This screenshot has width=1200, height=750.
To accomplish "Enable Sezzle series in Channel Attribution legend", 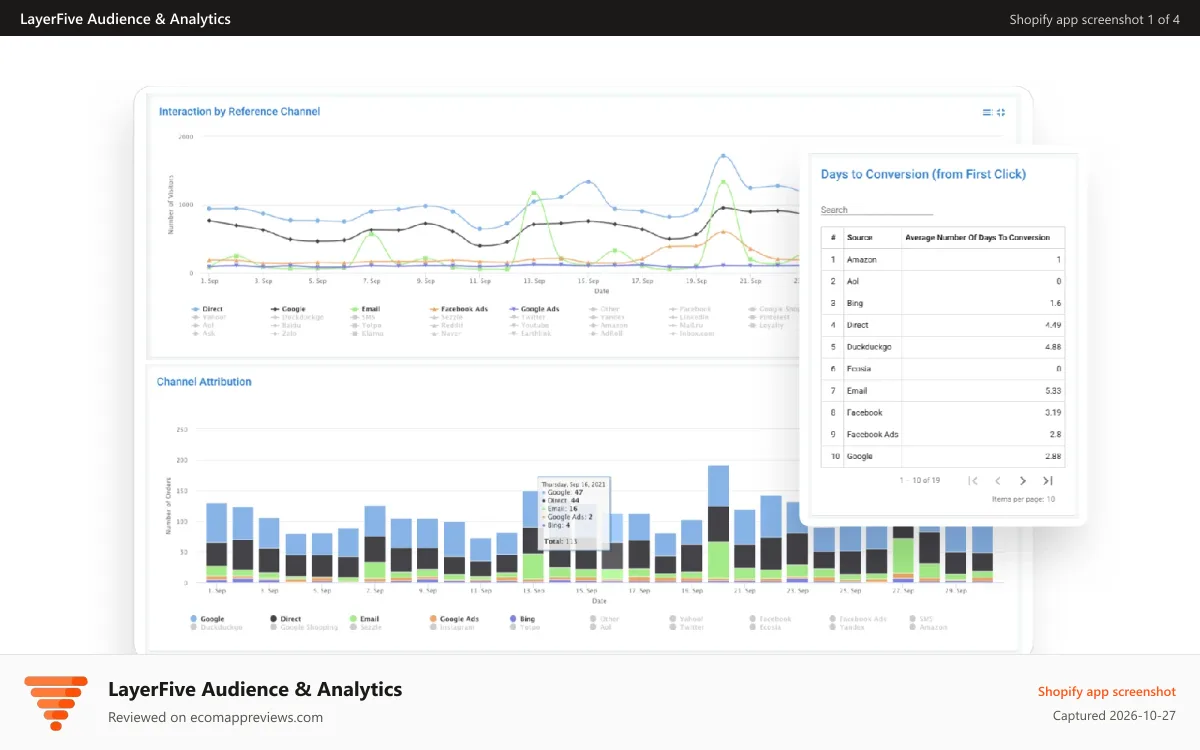I will (x=365, y=627).
